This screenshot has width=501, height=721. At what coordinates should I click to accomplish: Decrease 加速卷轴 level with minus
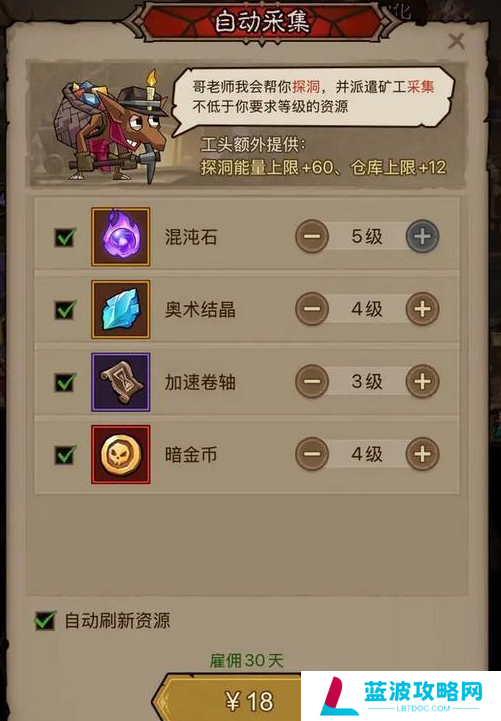(312, 382)
